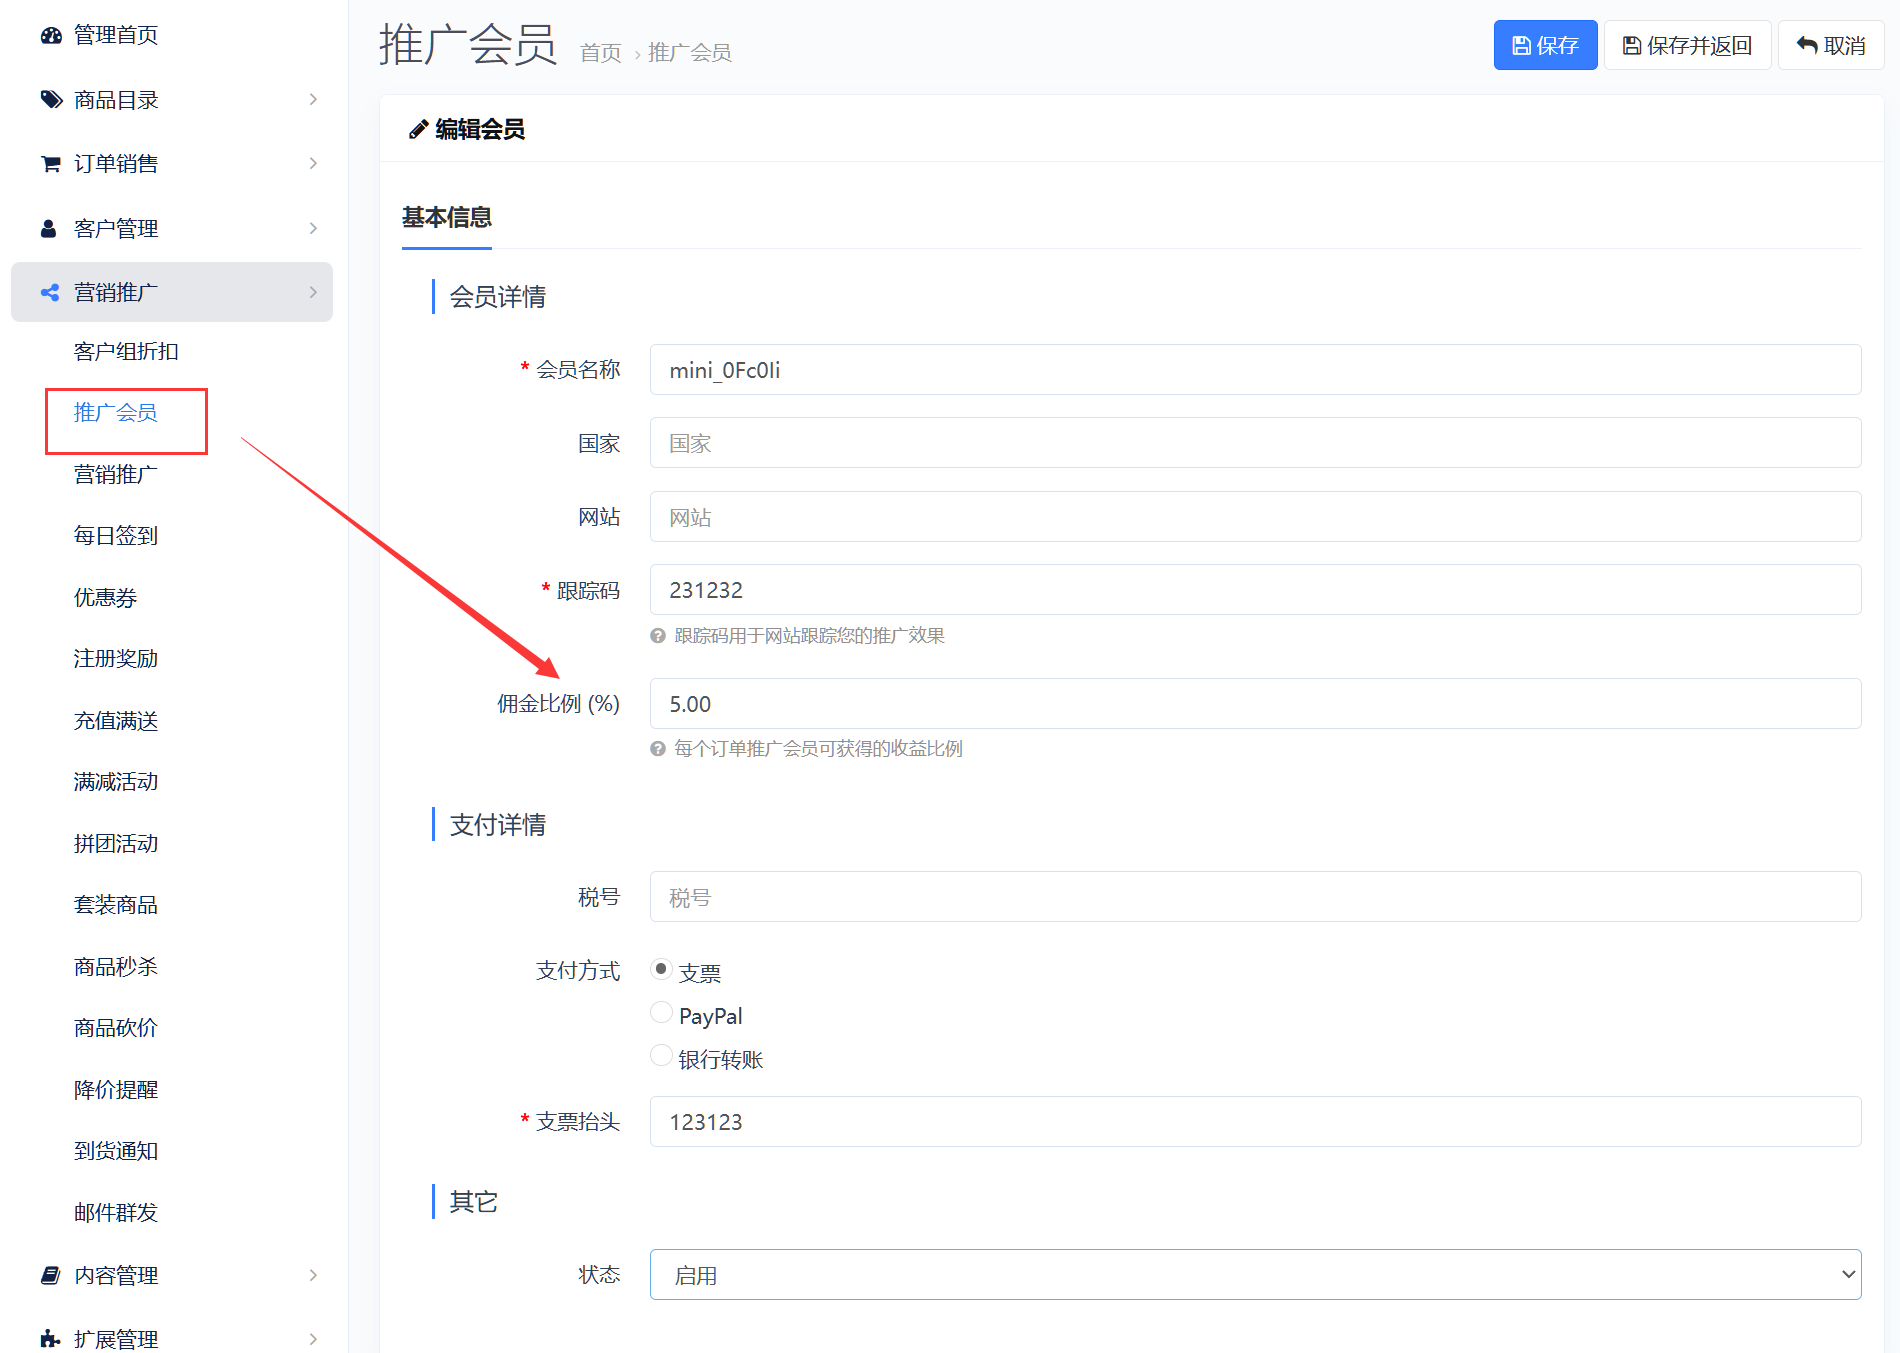The image size is (1900, 1353).
Task: Expand the 商品目录 menu chevron
Action: coord(313,100)
